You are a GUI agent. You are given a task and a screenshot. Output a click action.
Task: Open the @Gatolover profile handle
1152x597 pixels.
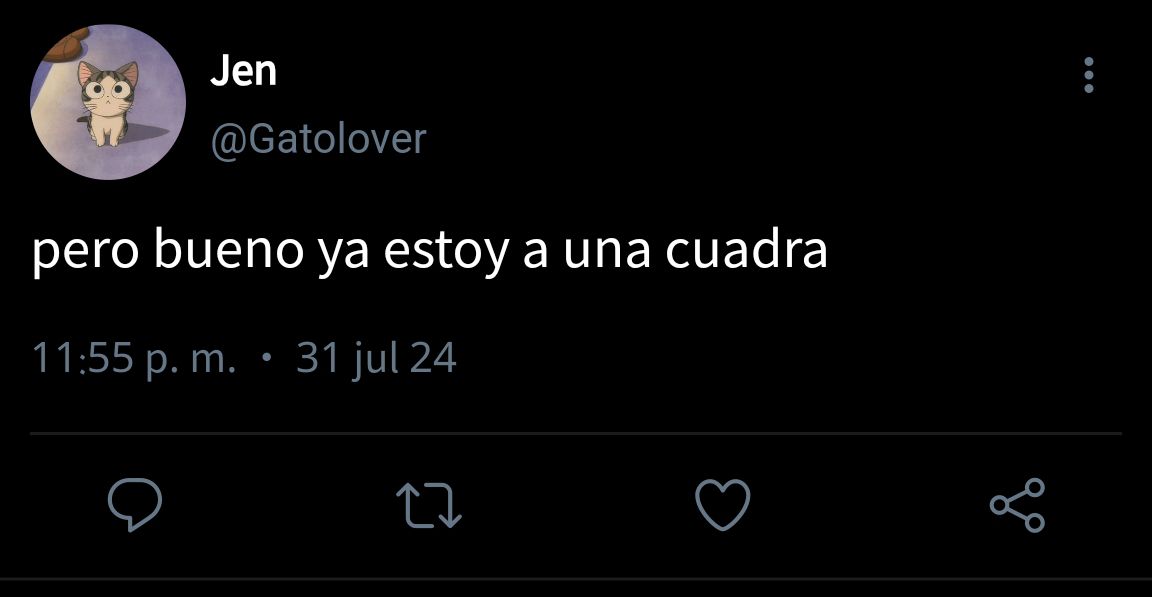point(318,139)
